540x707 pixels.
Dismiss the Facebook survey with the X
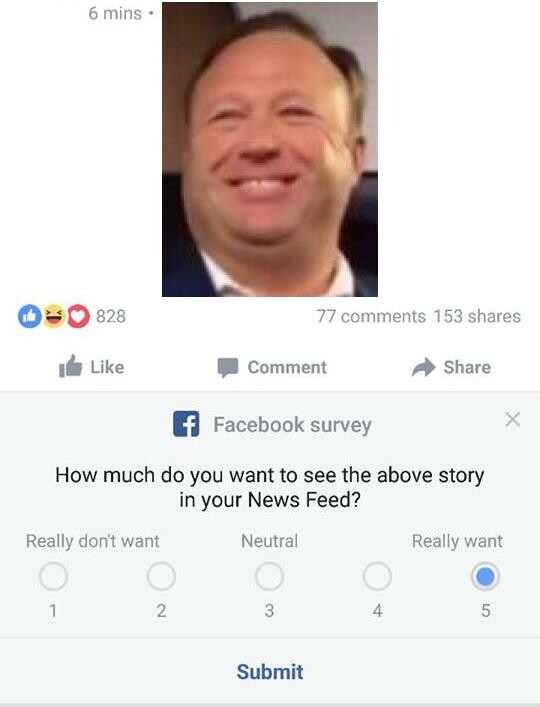(513, 419)
